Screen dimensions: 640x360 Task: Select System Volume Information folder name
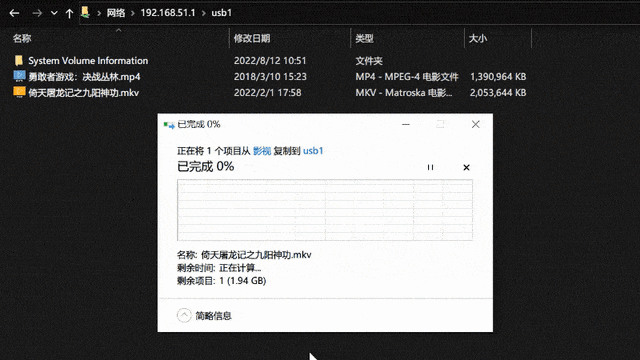click(88, 60)
